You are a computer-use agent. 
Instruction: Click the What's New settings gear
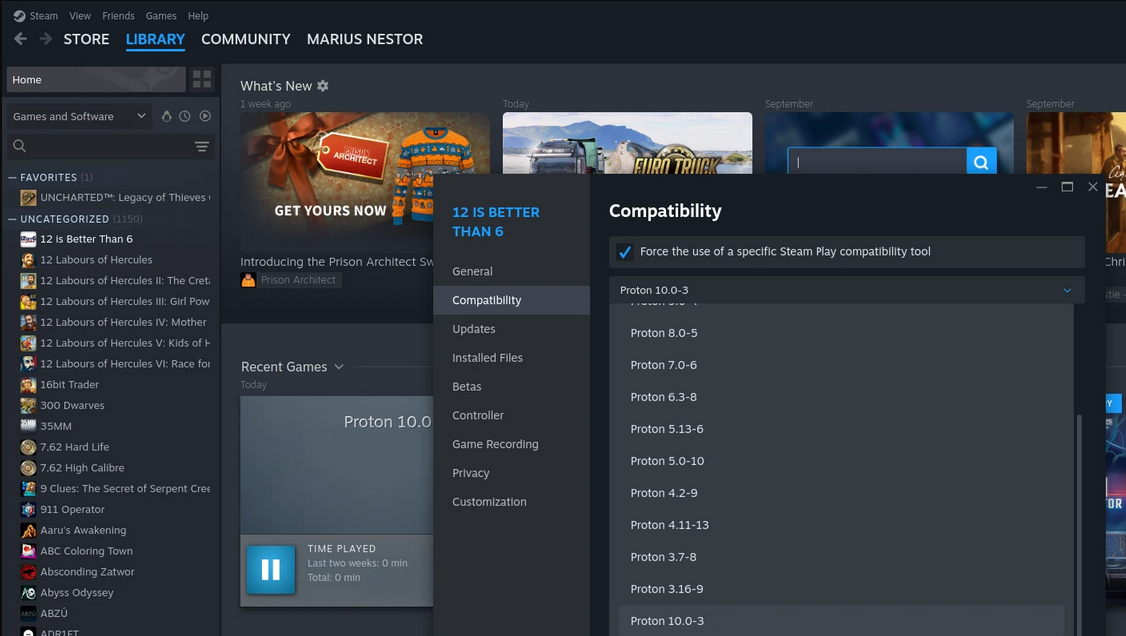pos(323,86)
